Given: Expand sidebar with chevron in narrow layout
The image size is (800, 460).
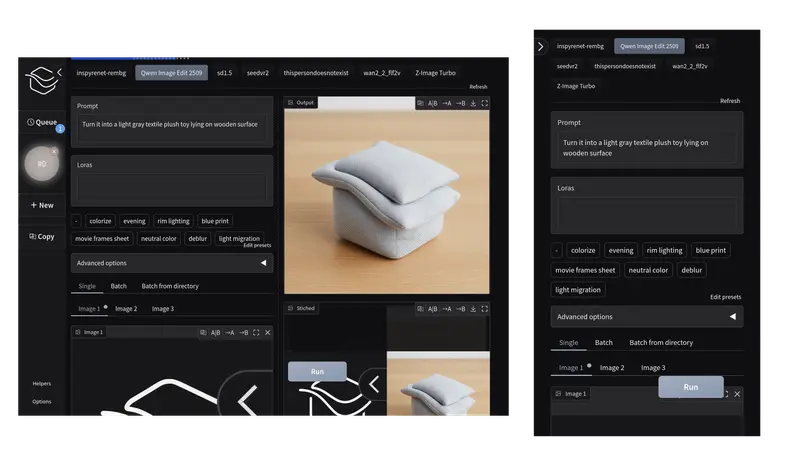Looking at the screenshot, I should tap(541, 46).
